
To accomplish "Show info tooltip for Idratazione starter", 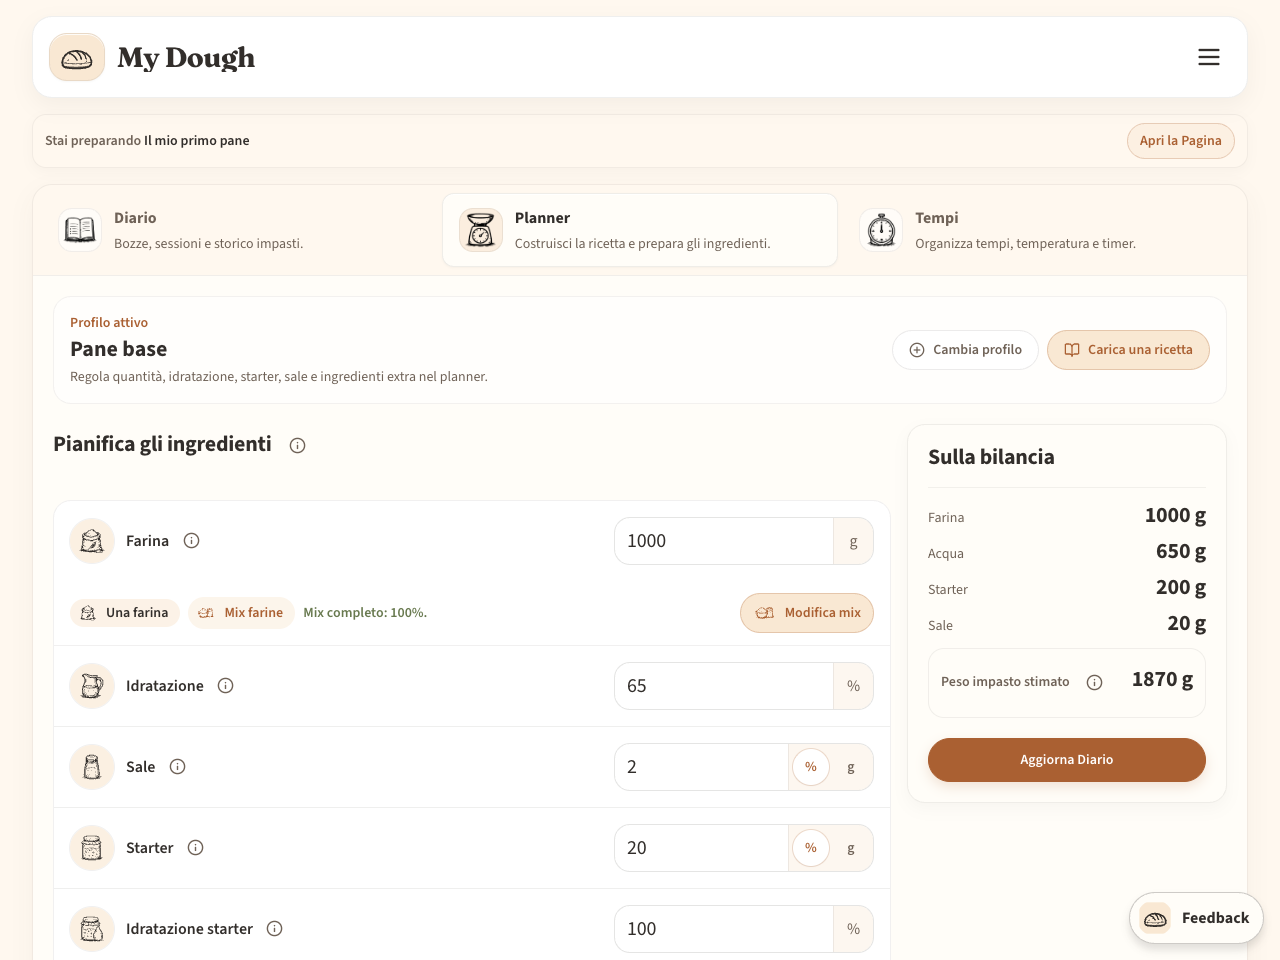I will click(x=275, y=929).
